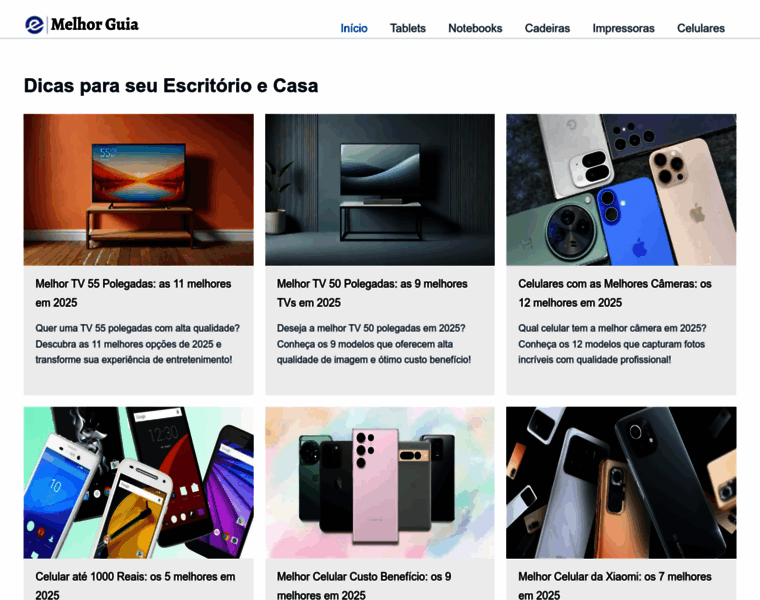The height and width of the screenshot is (600, 760).
Task: Select Cadeiras in the navigation bar
Action: coord(547,28)
